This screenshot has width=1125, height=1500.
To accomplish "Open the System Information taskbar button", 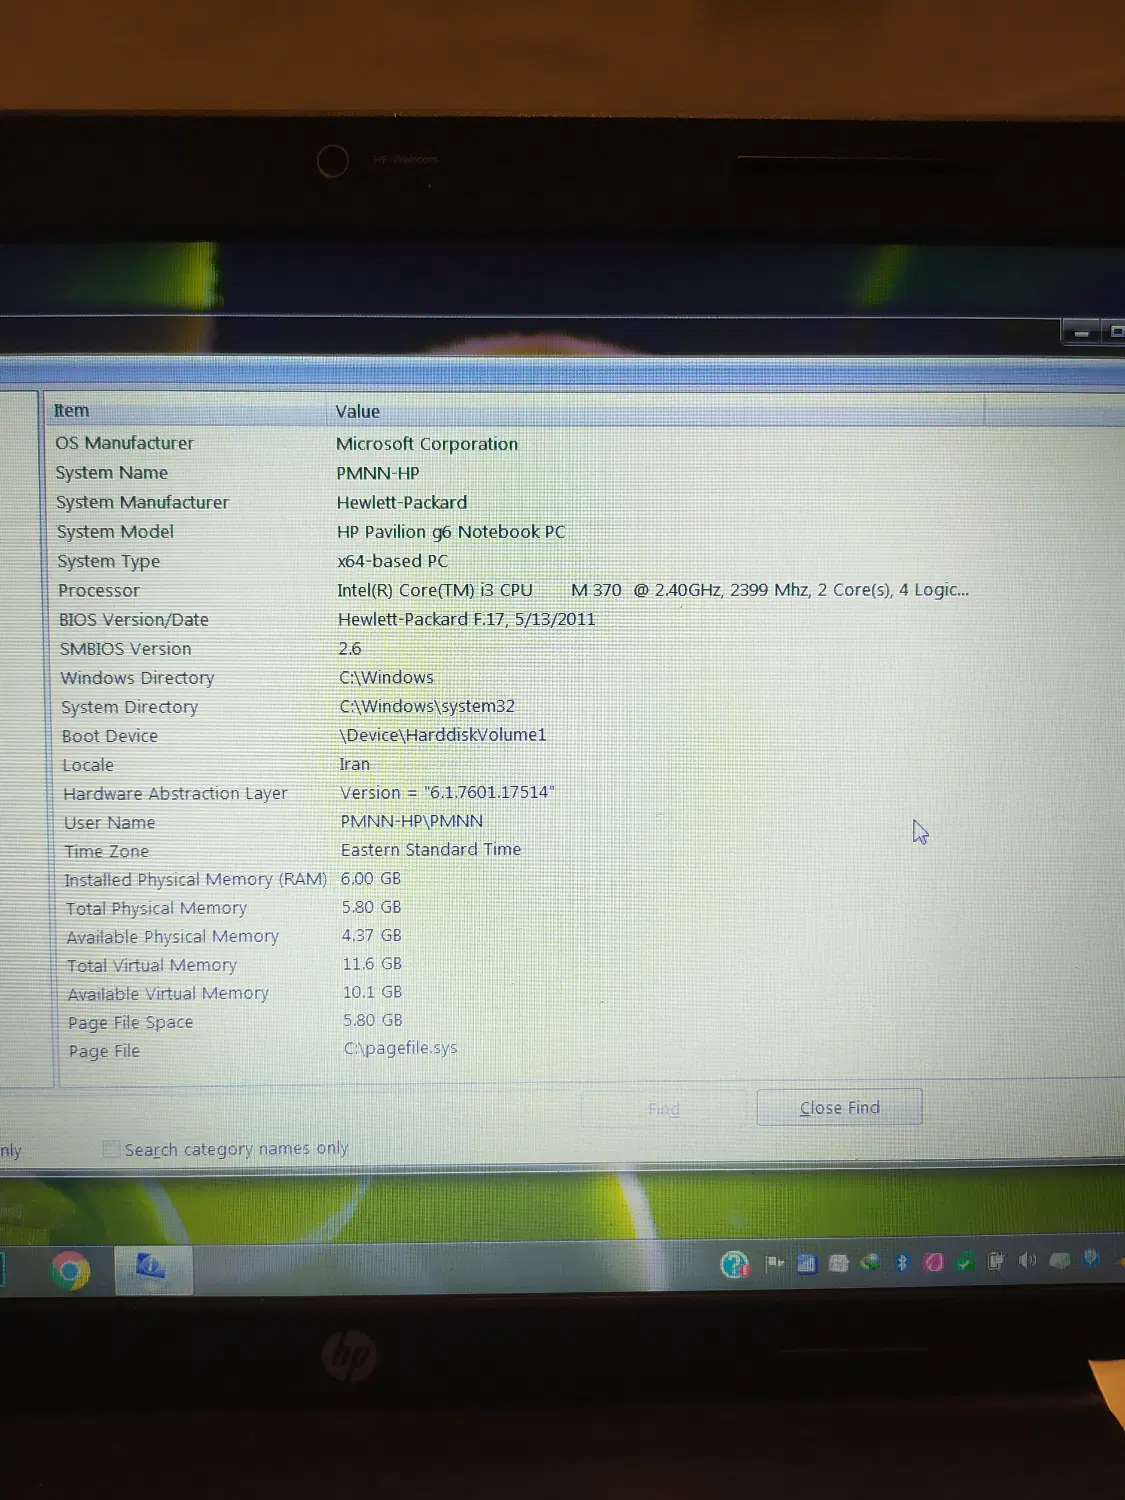I will (x=152, y=1269).
